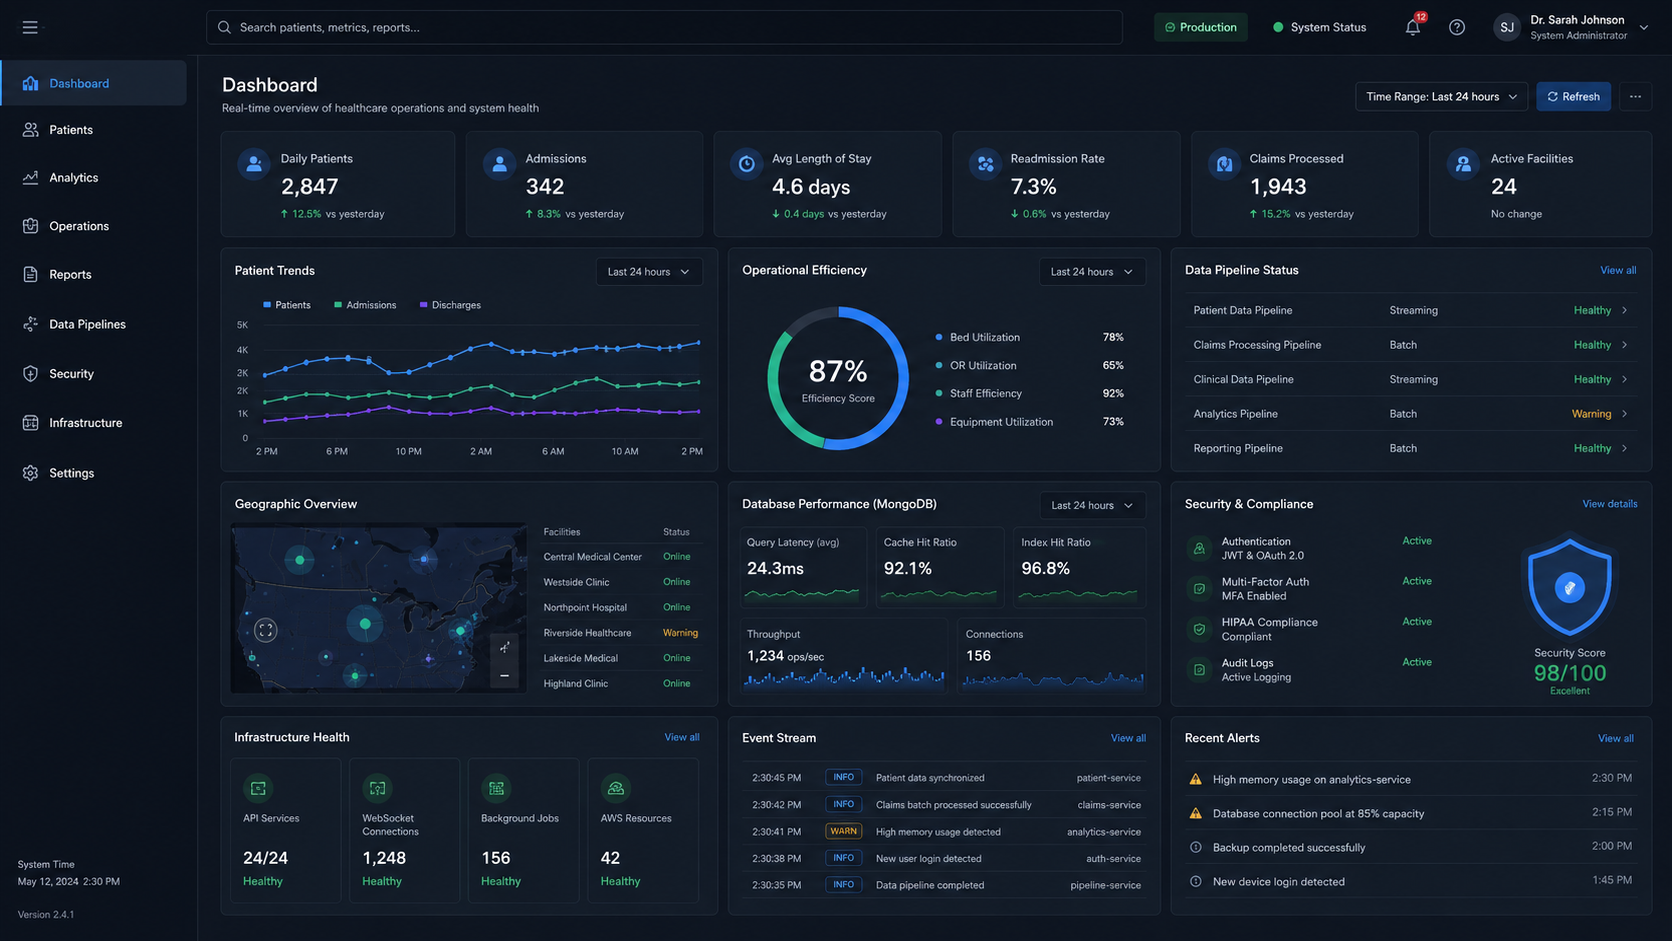Expand Claims Processing Pipeline row chevron
The image size is (1672, 941).
1624,345
